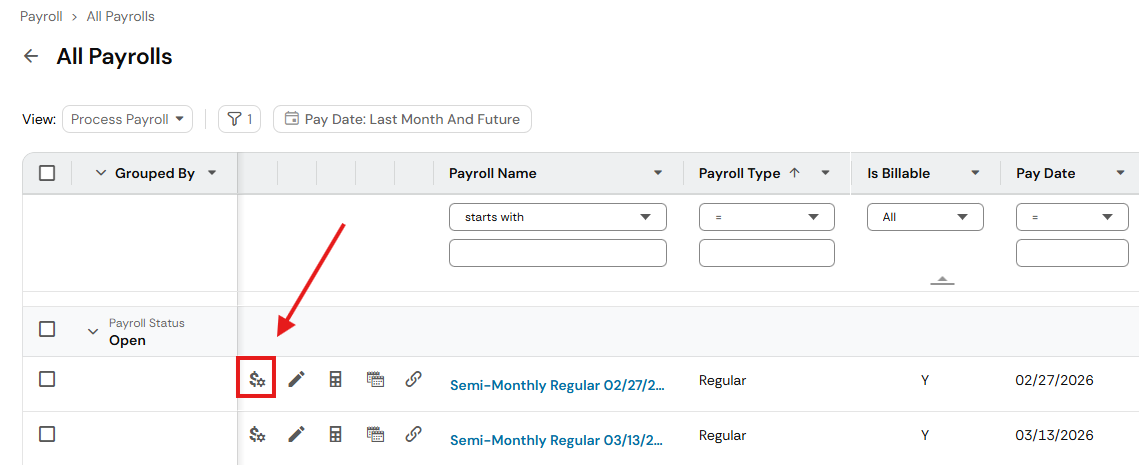Open the Process Payroll view dropdown
Image resolution: width=1139 pixels, height=465 pixels.
pos(128,119)
